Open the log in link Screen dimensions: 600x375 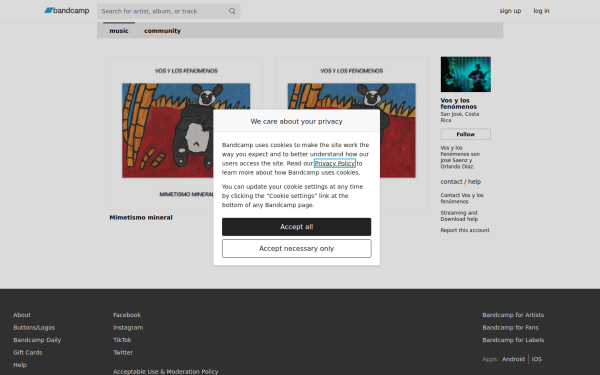(x=541, y=11)
